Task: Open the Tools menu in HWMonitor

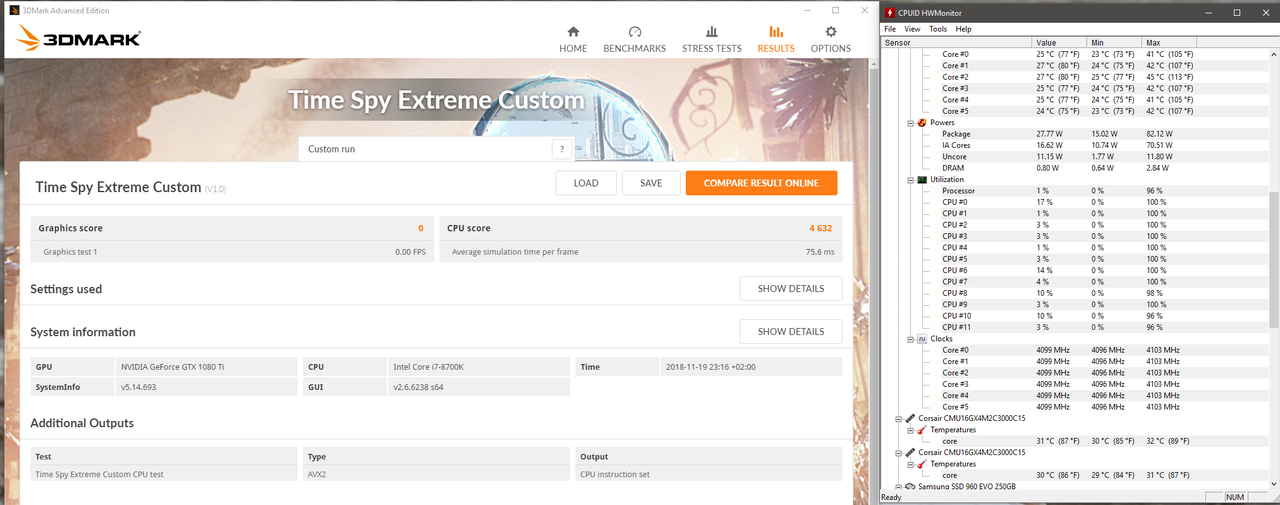Action: pos(938,29)
